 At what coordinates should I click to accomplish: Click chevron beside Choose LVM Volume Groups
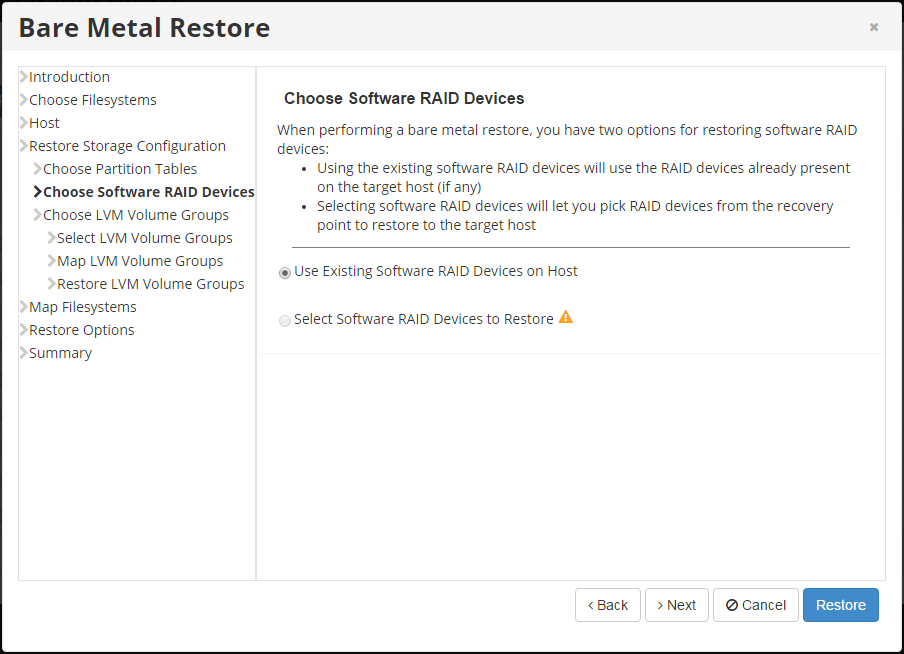coord(37,215)
